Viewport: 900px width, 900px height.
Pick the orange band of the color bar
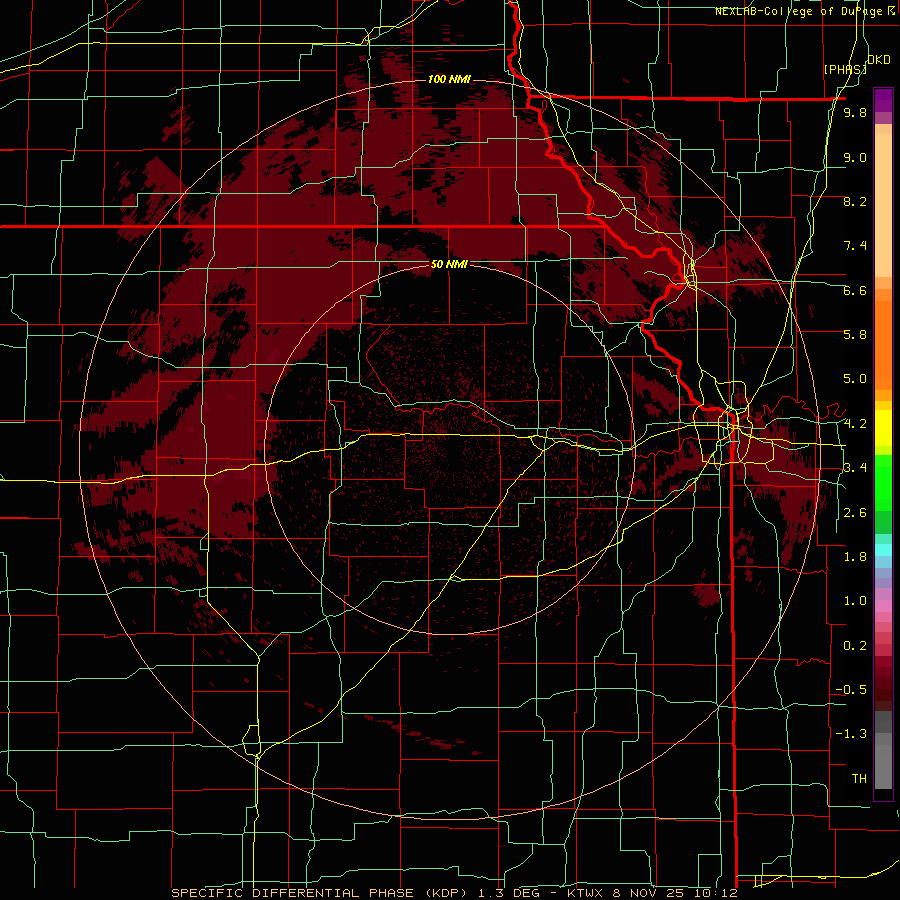point(883,344)
